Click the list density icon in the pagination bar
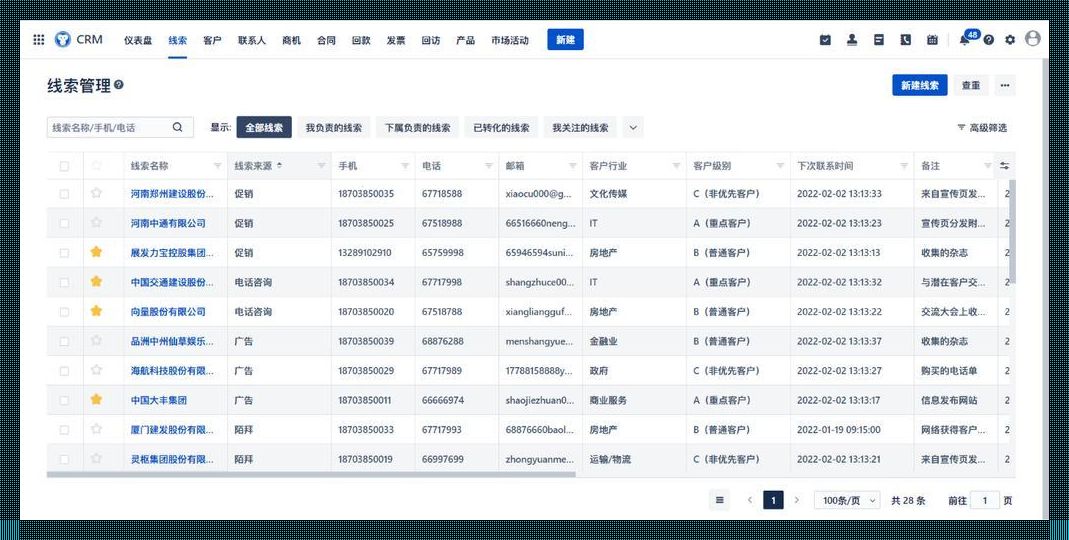 tap(719, 500)
